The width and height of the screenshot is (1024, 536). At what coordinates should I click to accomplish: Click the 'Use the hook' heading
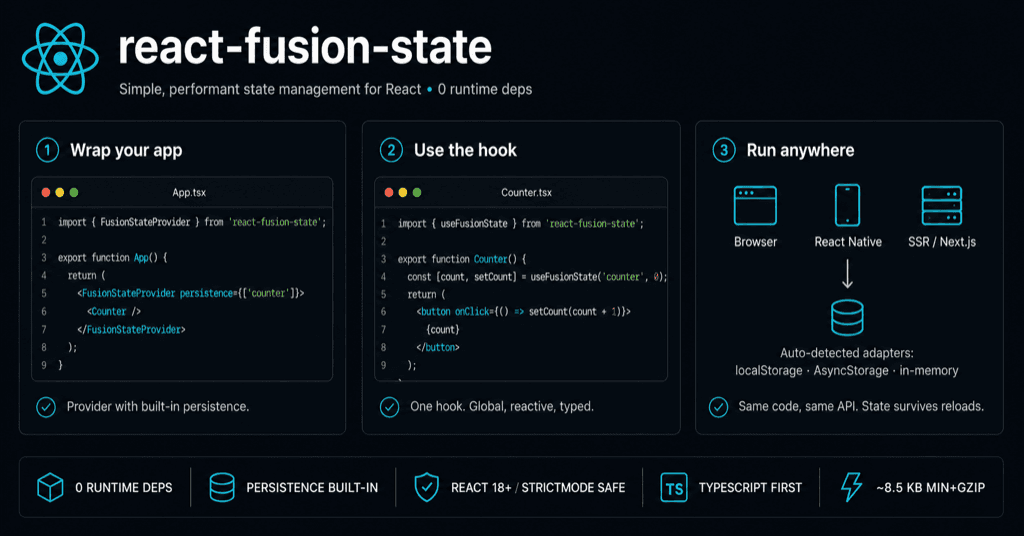click(x=465, y=150)
